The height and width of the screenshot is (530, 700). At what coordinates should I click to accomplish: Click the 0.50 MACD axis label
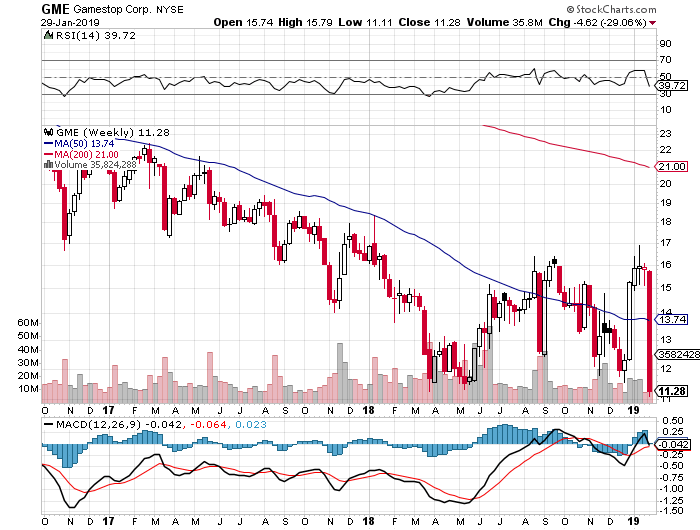pyautogui.click(x=673, y=421)
